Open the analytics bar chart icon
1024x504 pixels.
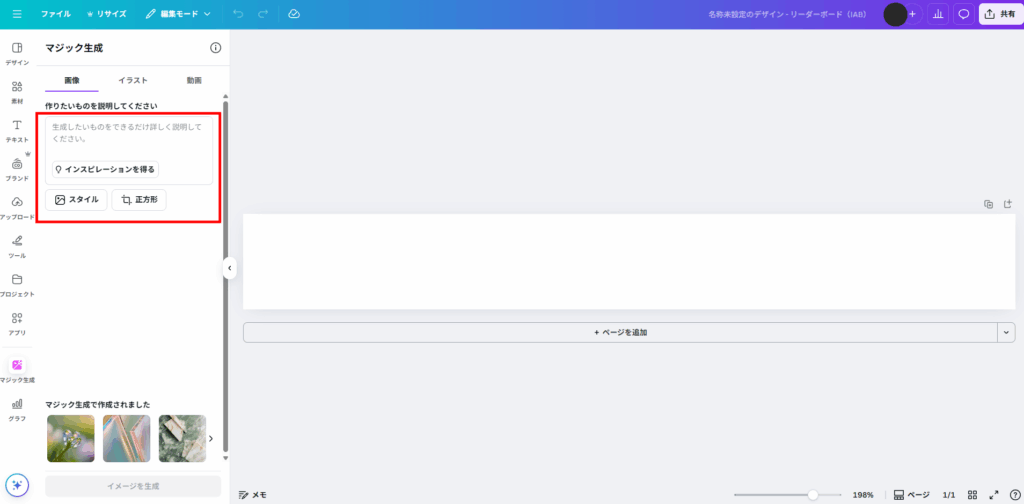tap(938, 14)
